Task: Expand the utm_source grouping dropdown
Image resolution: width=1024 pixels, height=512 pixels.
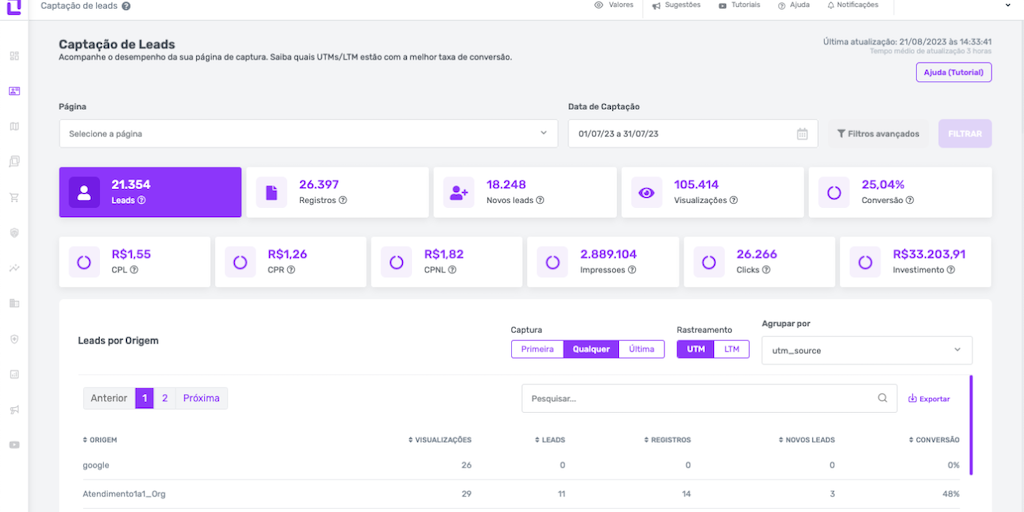Action: tap(866, 350)
